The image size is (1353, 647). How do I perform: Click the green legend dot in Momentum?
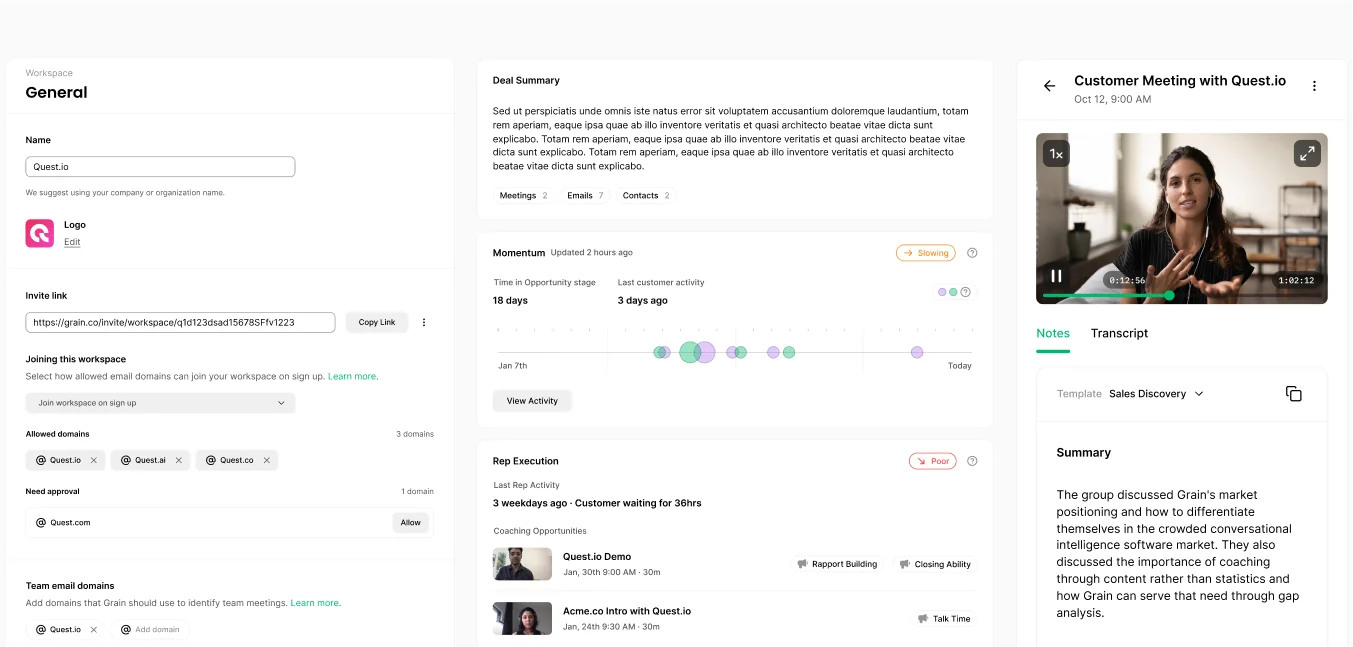click(x=953, y=292)
